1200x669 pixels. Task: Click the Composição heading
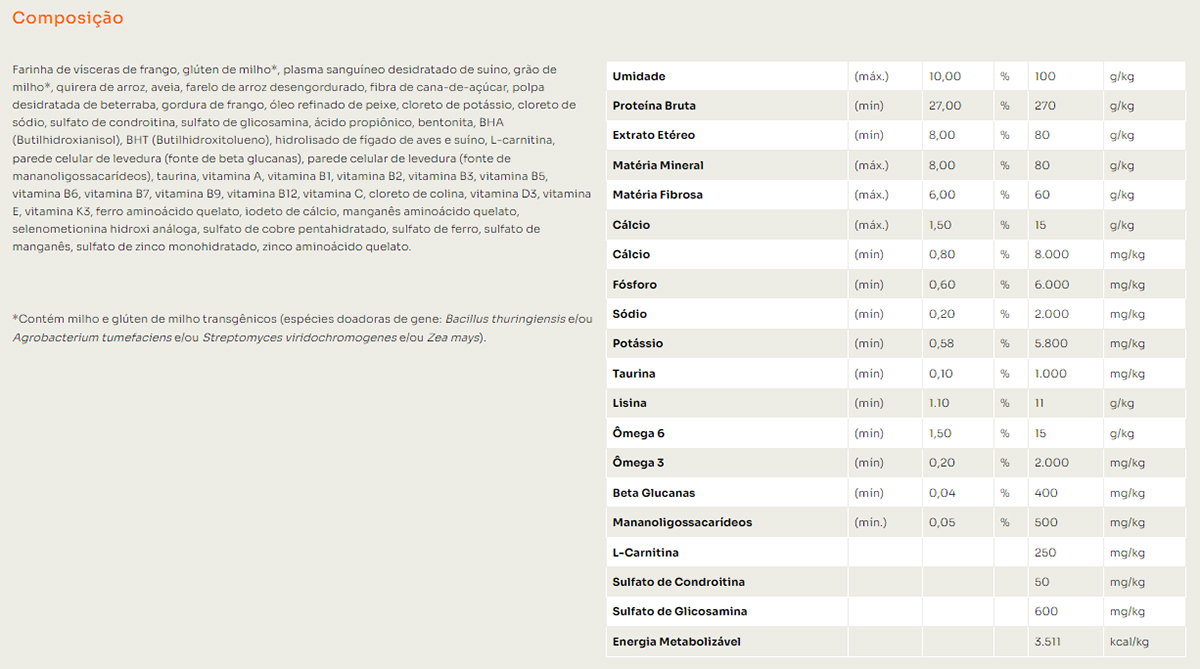(68, 18)
